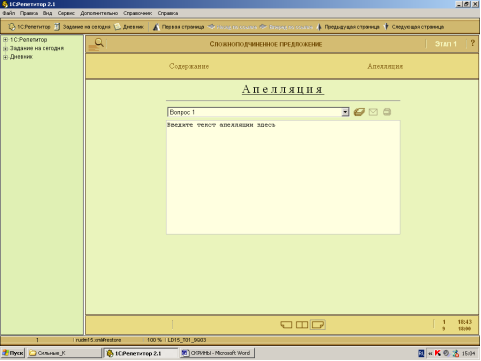The image size is (481, 361).
Task: Select the single-page scroll view icon
Action: (286, 324)
